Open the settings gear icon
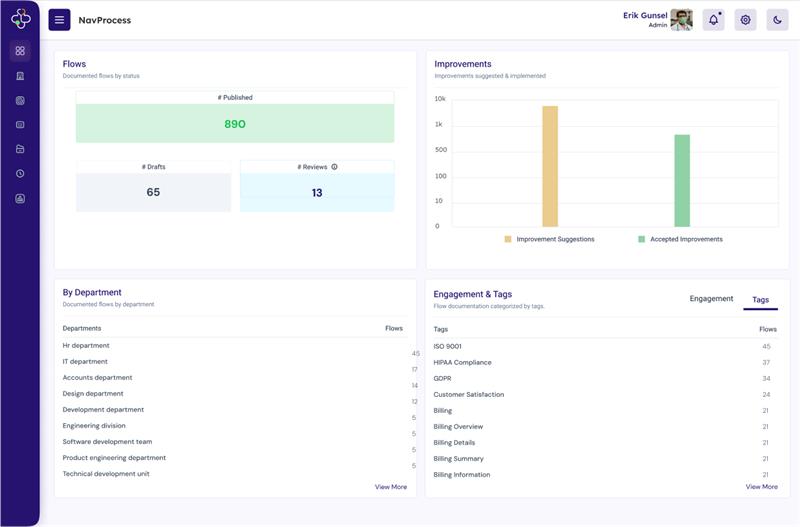 click(x=745, y=20)
